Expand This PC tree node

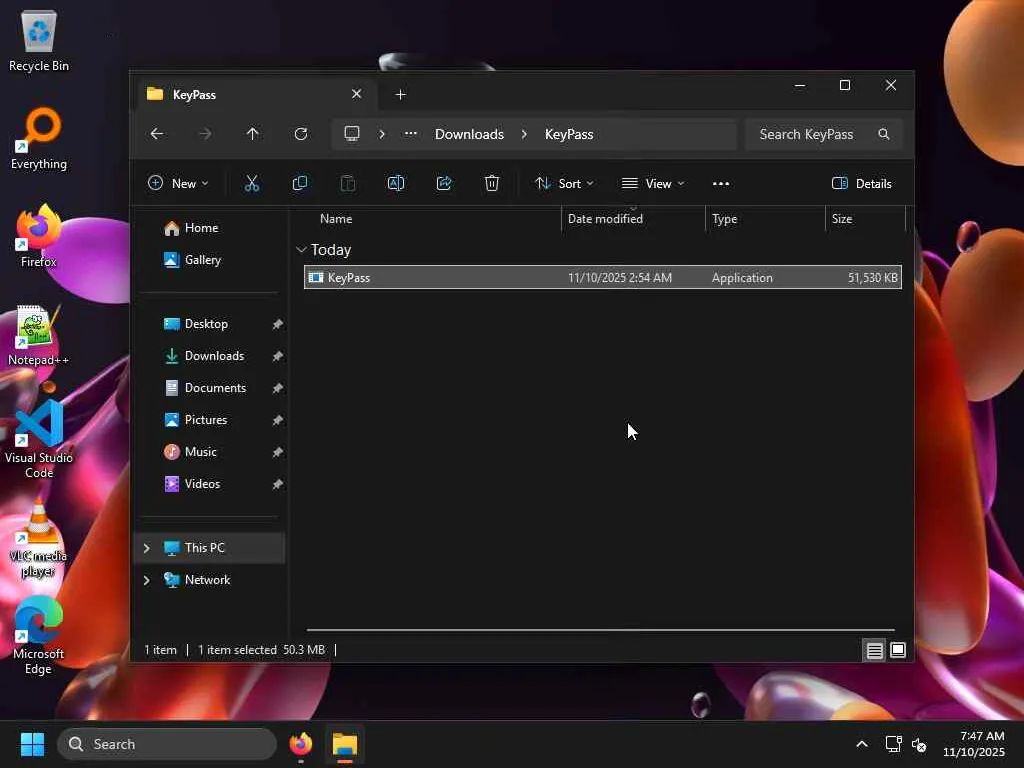point(147,548)
